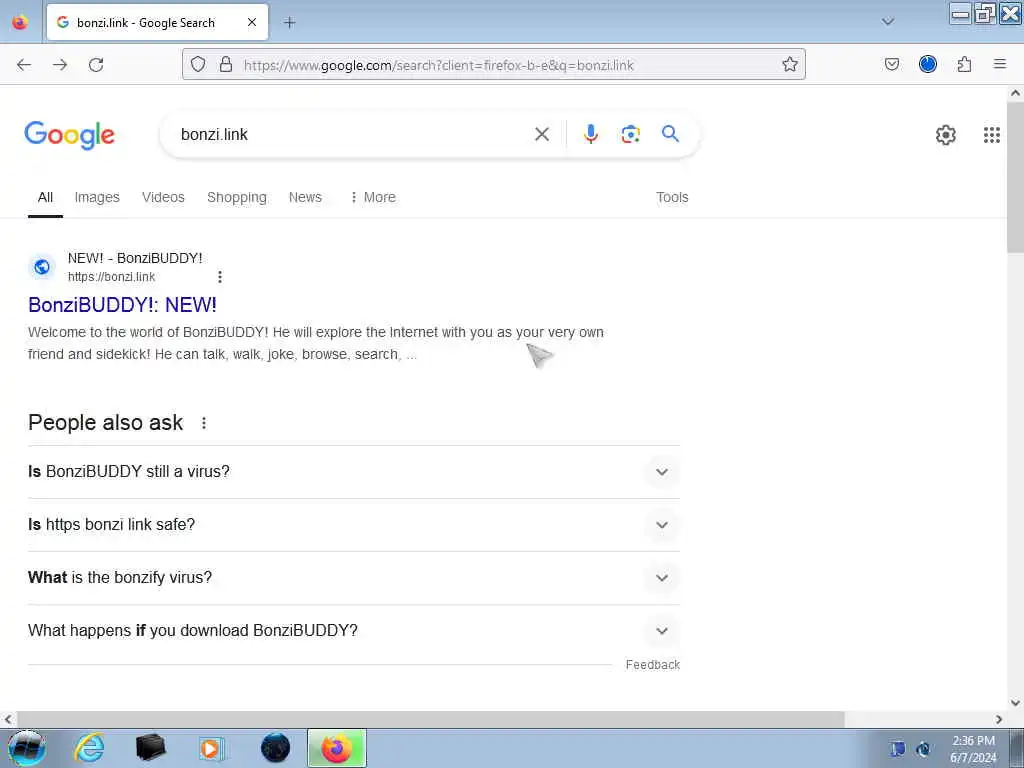
Task: Switch to the Videos tab
Action: pos(163,197)
